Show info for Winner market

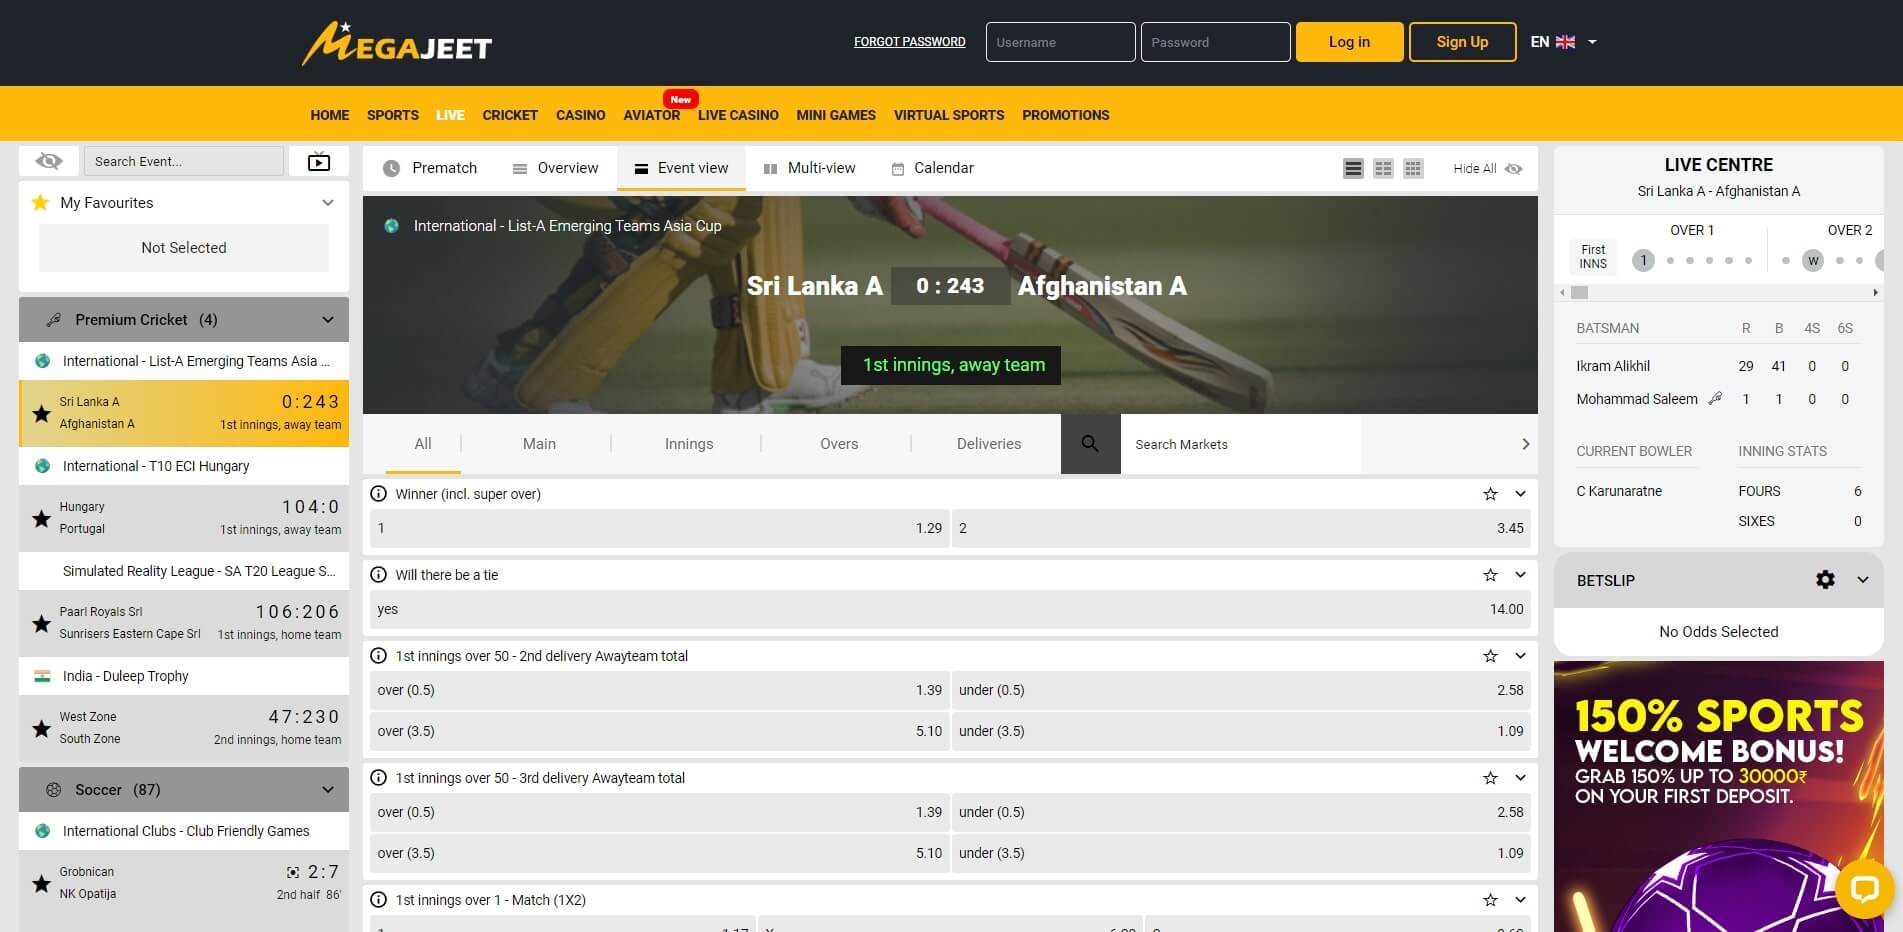click(379, 494)
